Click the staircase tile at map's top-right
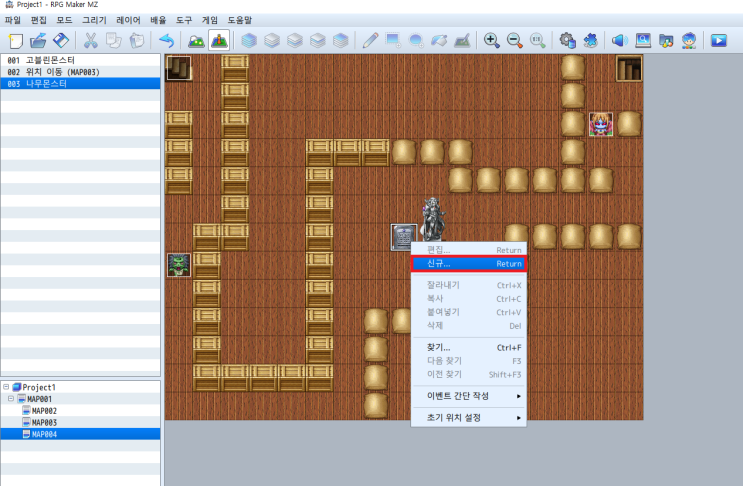 (629, 68)
